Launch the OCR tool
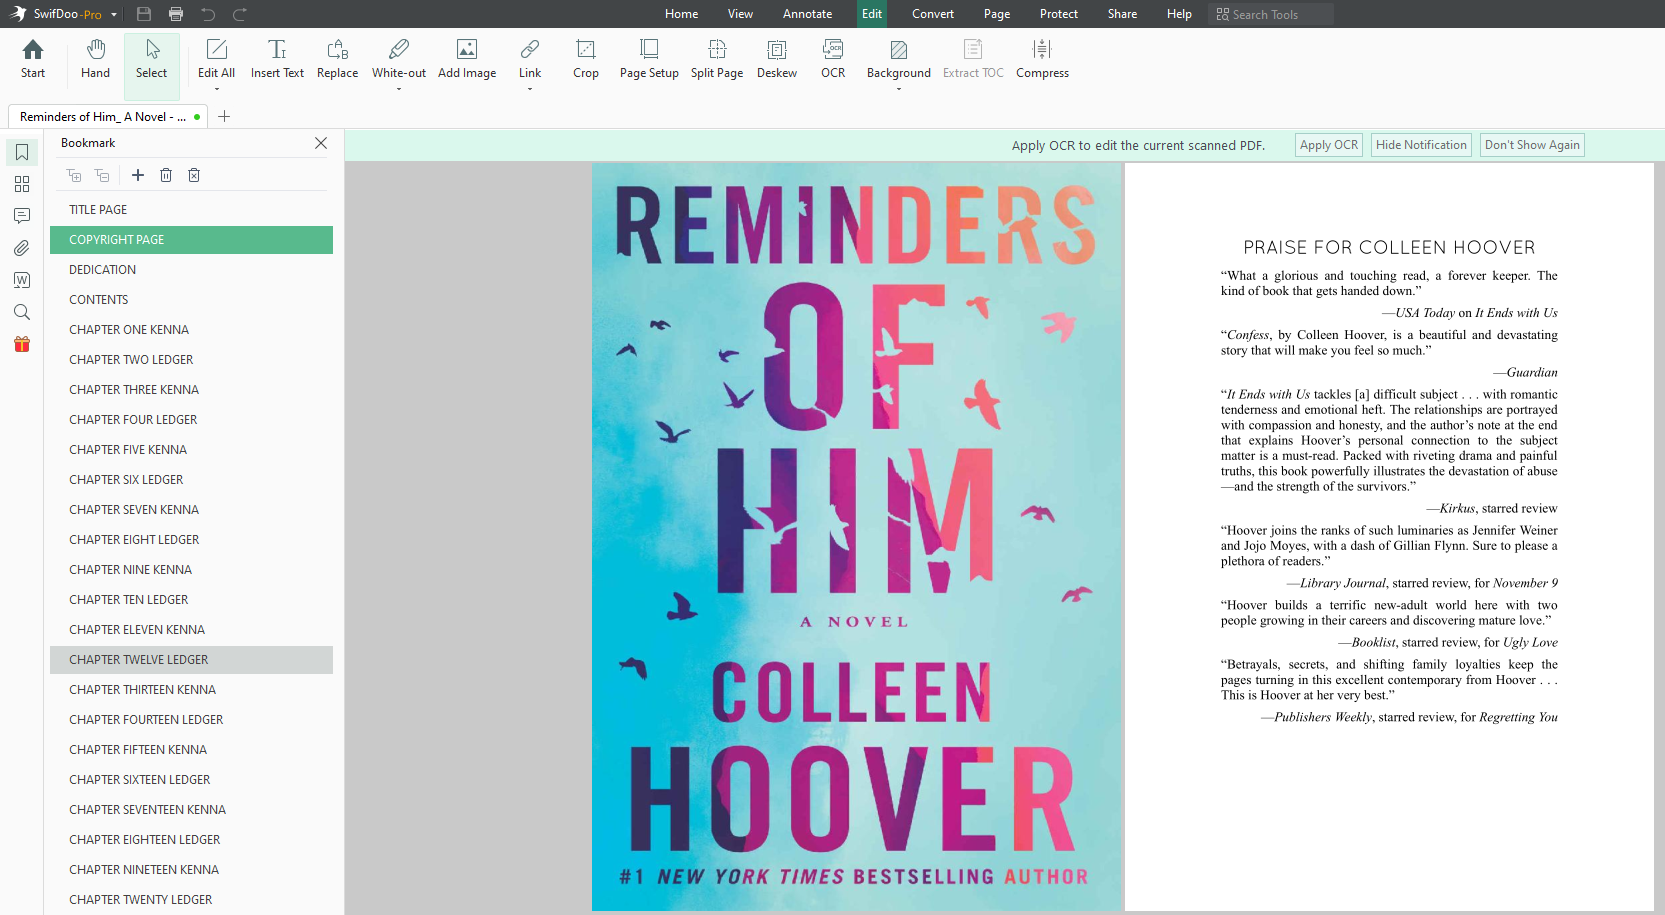The image size is (1665, 915). pos(833,59)
